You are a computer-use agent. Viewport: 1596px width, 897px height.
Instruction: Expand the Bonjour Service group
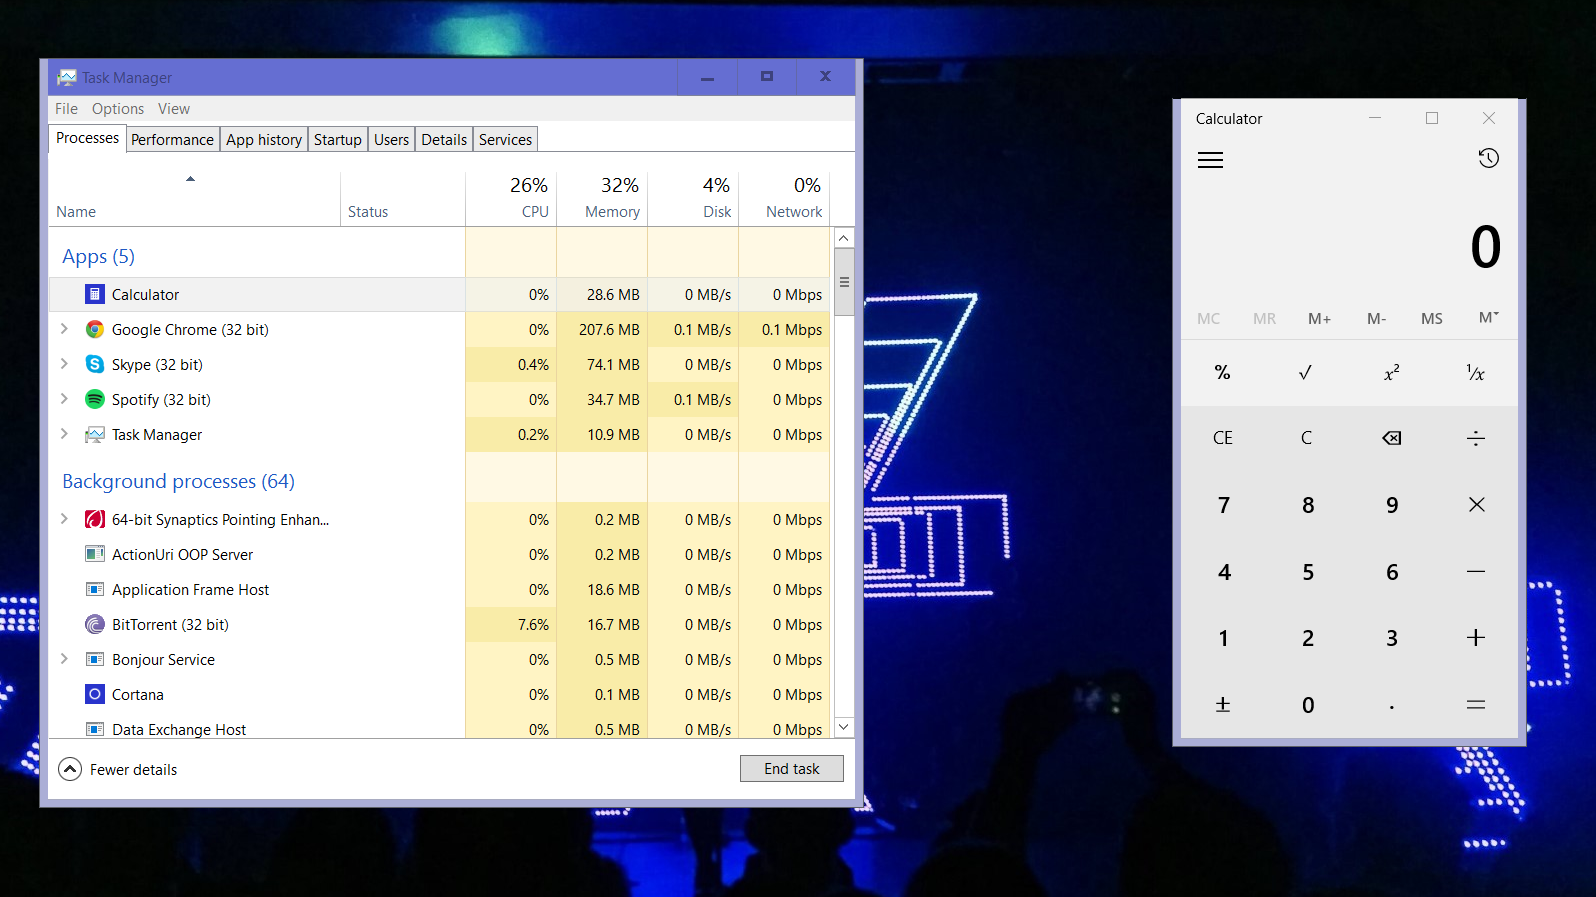64,659
